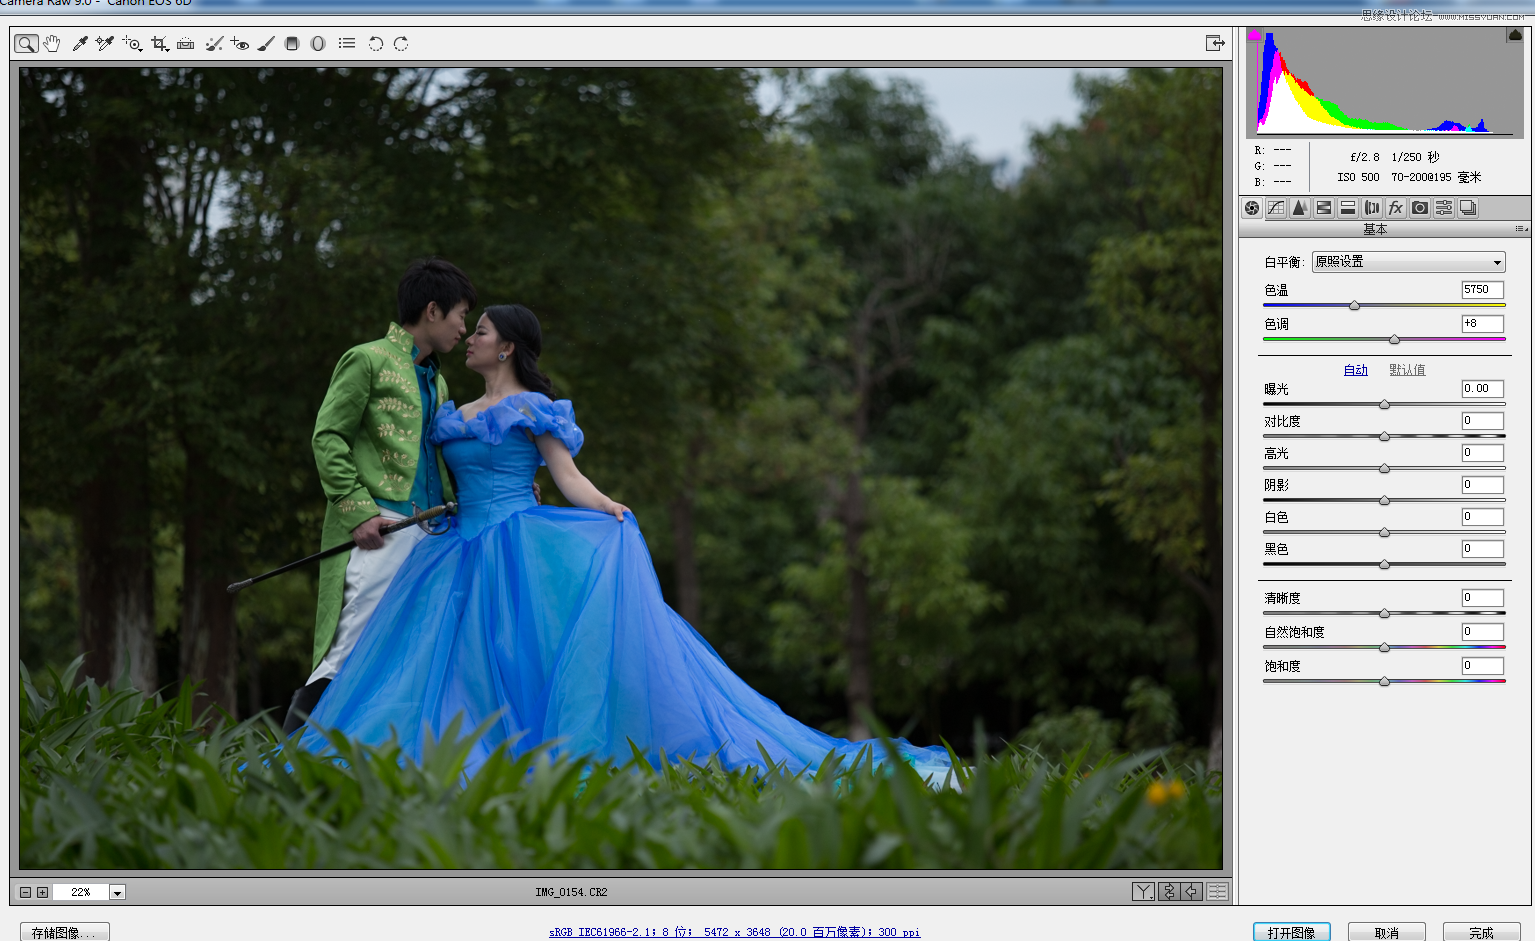Zoom out with the minus button
The image size is (1535, 941).
[x=26, y=892]
